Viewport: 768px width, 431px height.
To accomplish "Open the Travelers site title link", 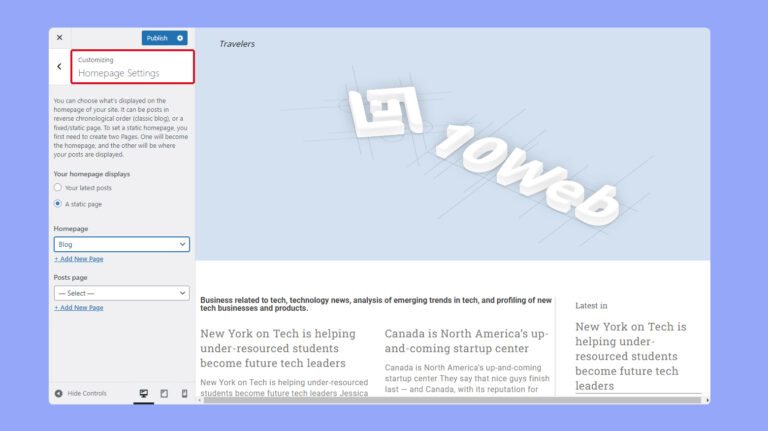I will point(237,44).
